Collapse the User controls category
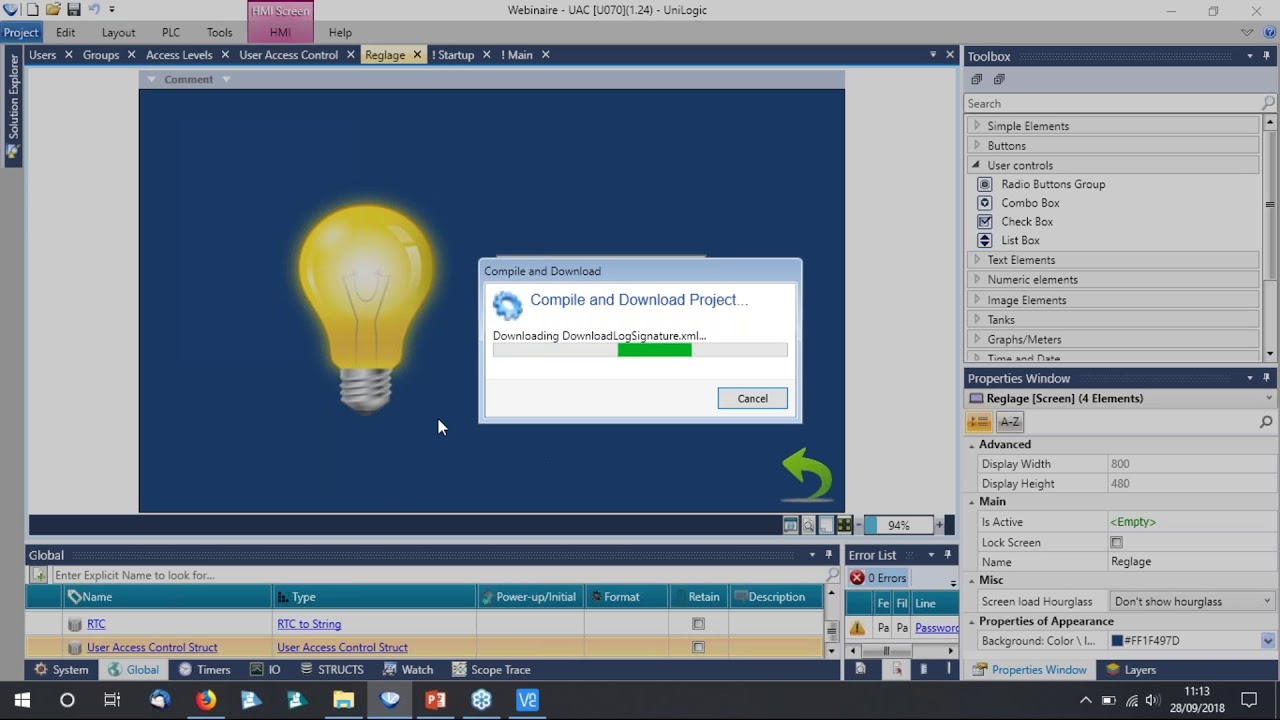Image resolution: width=1280 pixels, height=720 pixels. pos(976,165)
